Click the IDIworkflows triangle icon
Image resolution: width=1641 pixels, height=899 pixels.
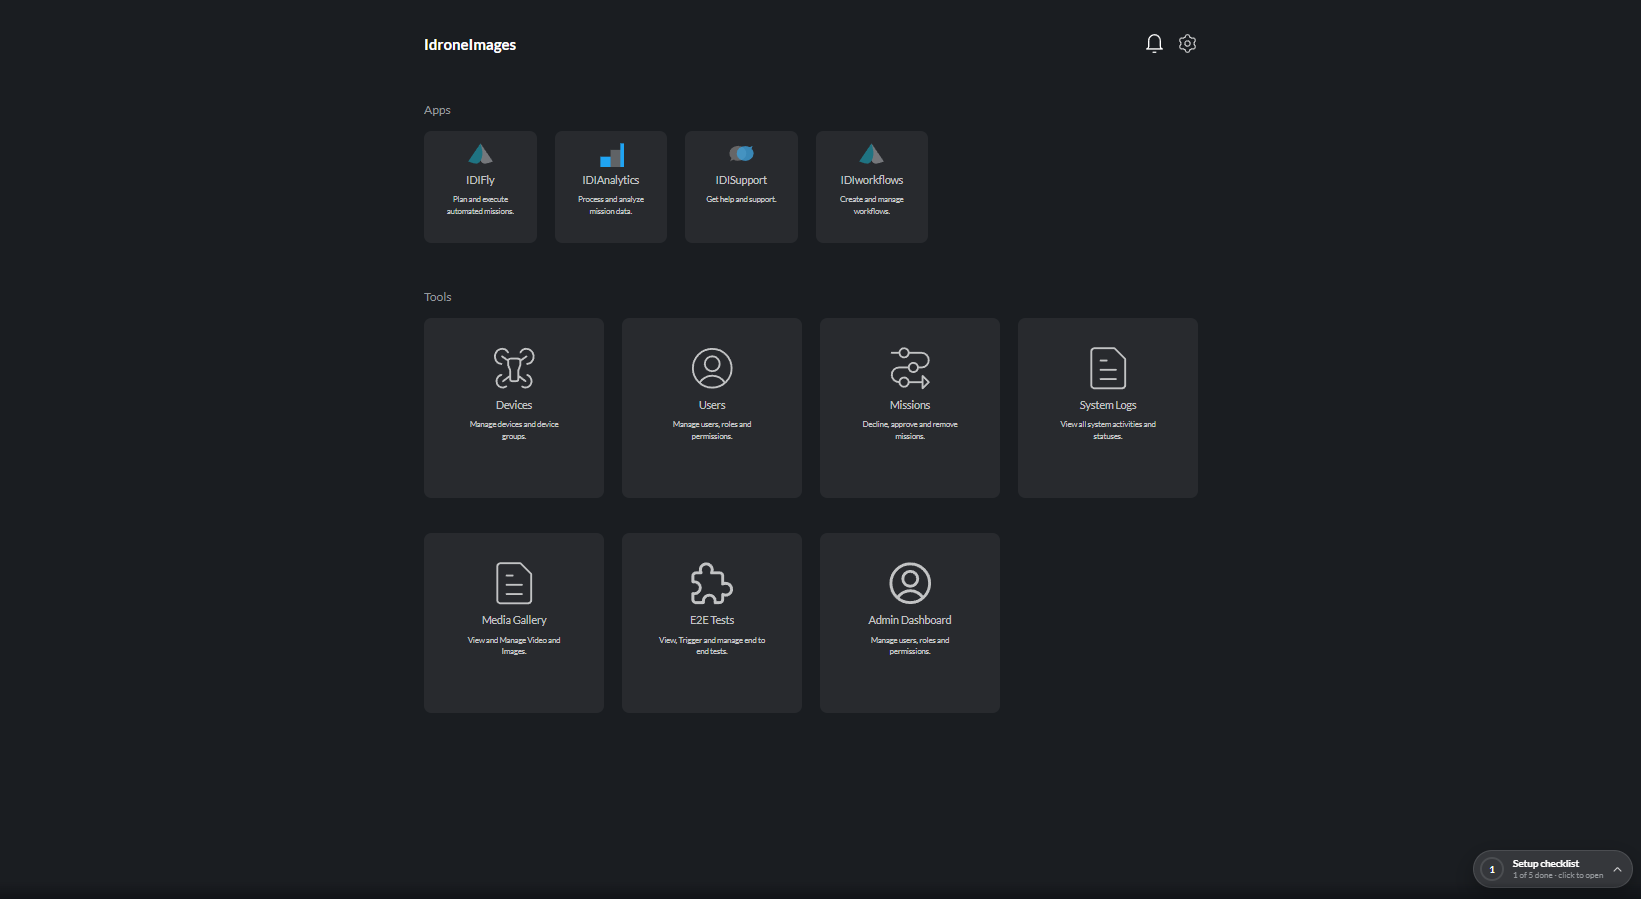(872, 154)
